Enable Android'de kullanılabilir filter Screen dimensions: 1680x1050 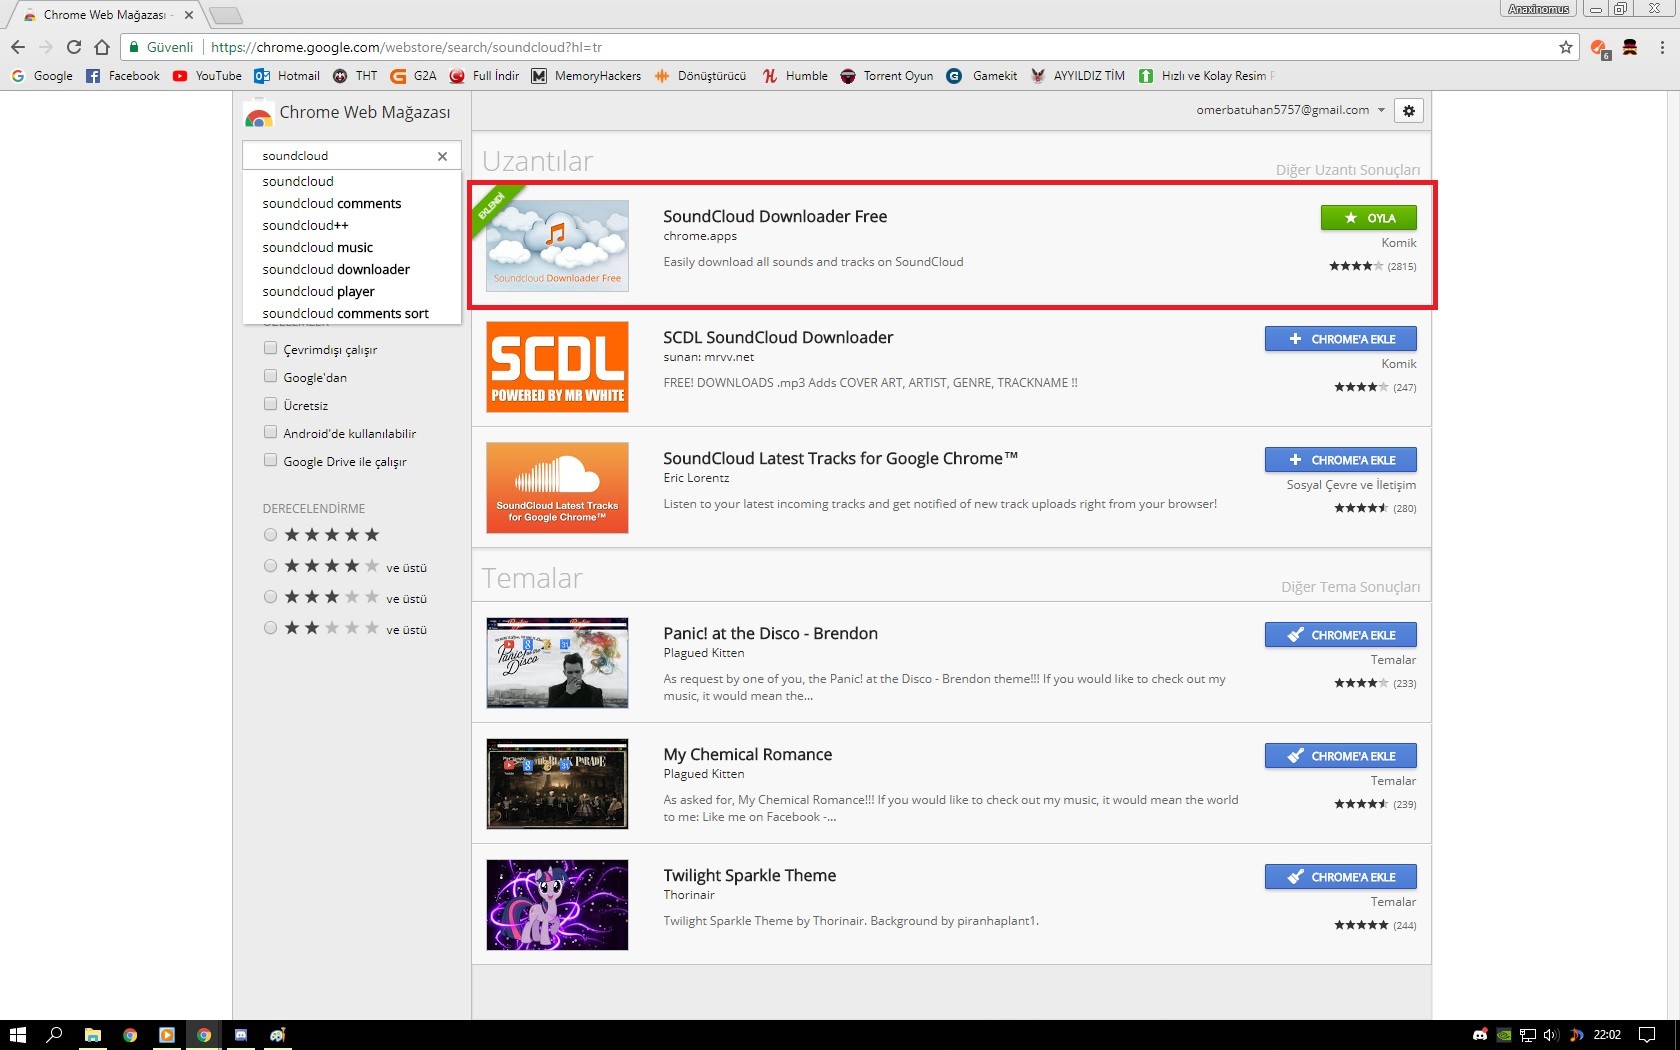coord(270,432)
